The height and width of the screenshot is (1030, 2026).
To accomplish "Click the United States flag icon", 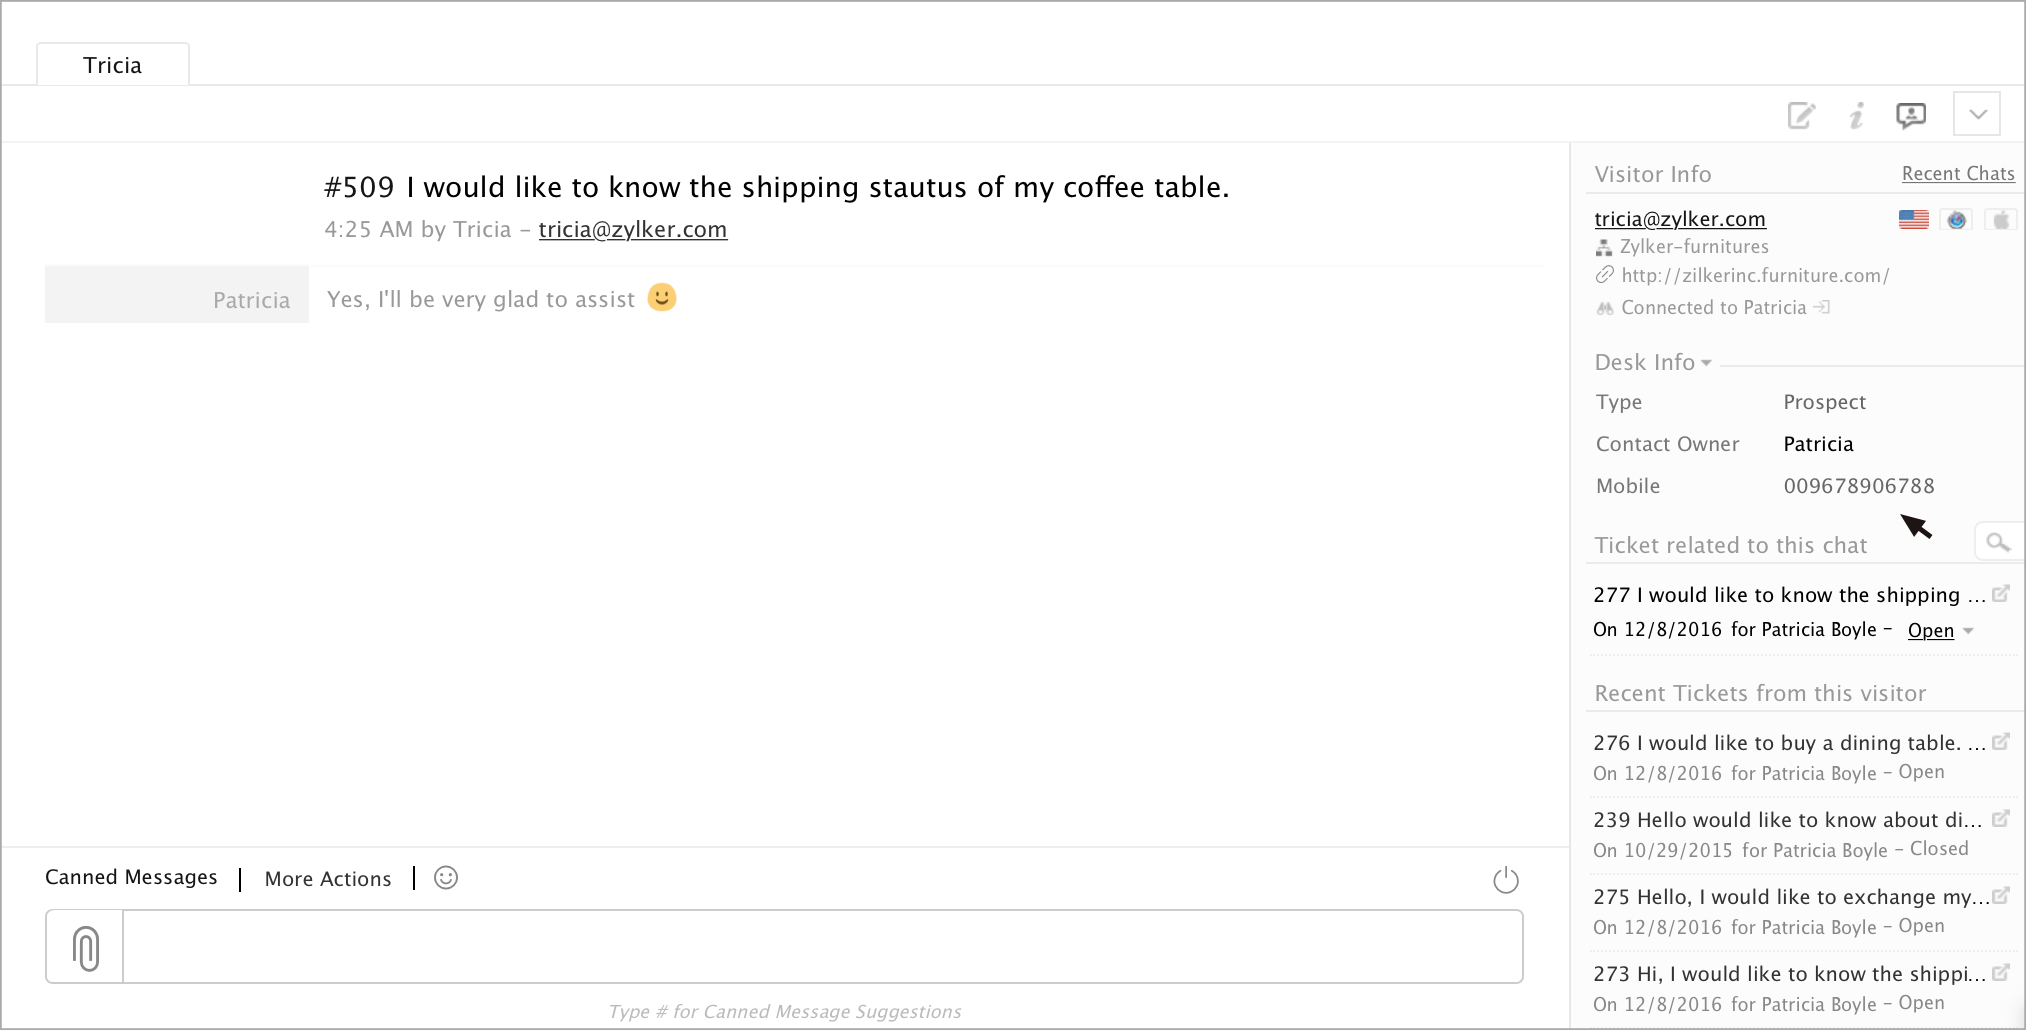I will coord(1913,220).
